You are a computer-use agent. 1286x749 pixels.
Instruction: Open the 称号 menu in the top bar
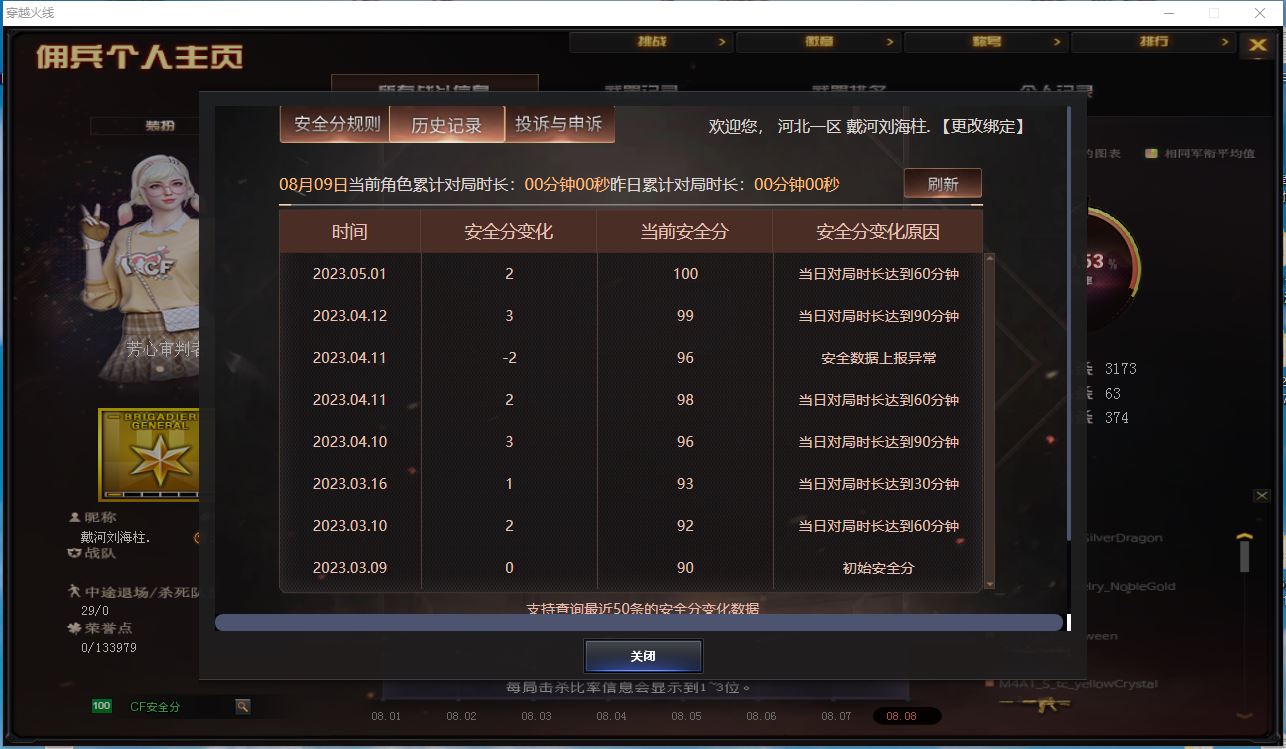(986, 42)
